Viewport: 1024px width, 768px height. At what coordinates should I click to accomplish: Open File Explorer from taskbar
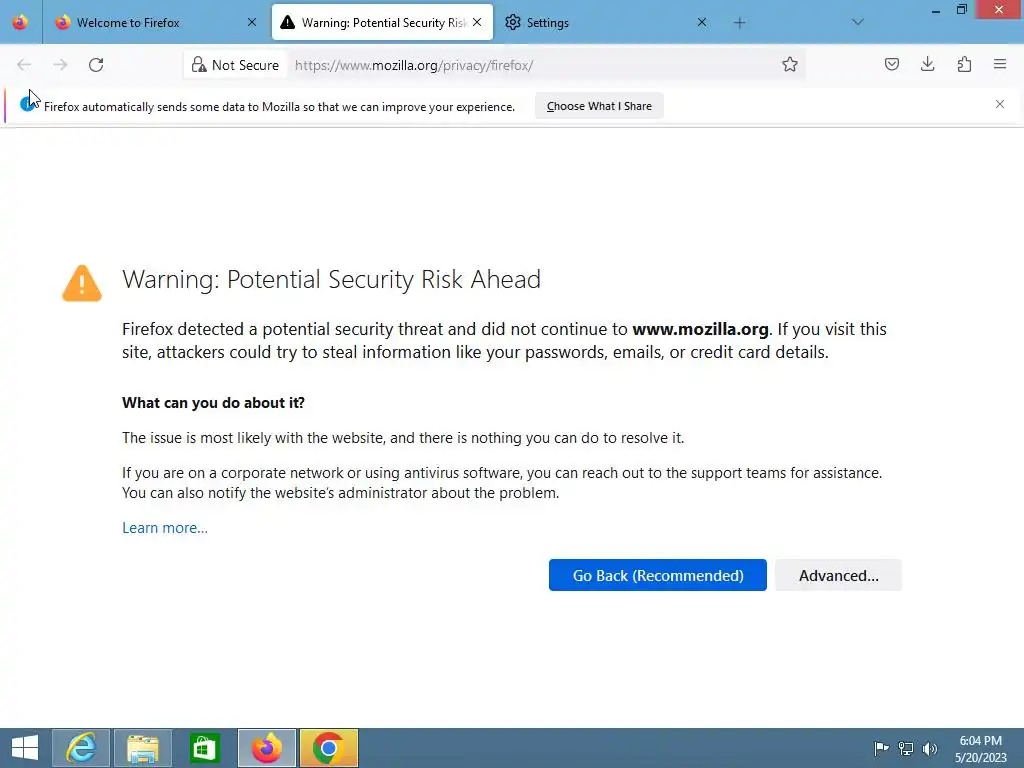click(x=143, y=748)
